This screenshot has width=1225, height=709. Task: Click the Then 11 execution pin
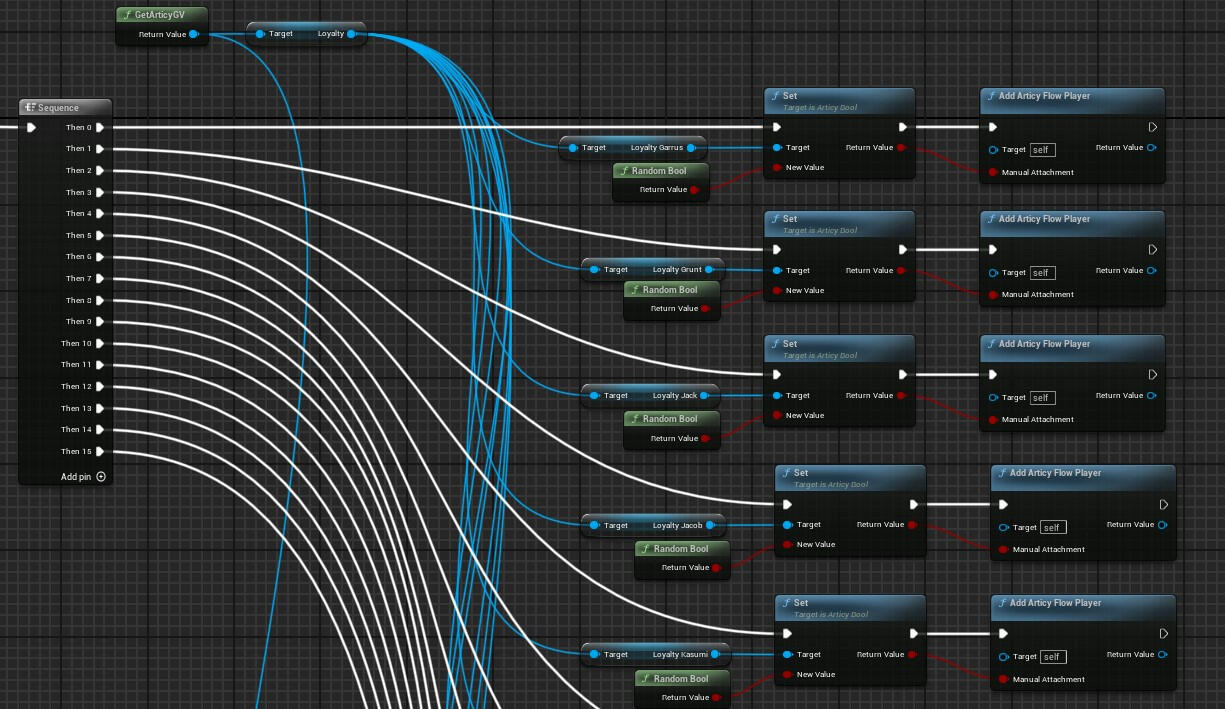point(100,364)
